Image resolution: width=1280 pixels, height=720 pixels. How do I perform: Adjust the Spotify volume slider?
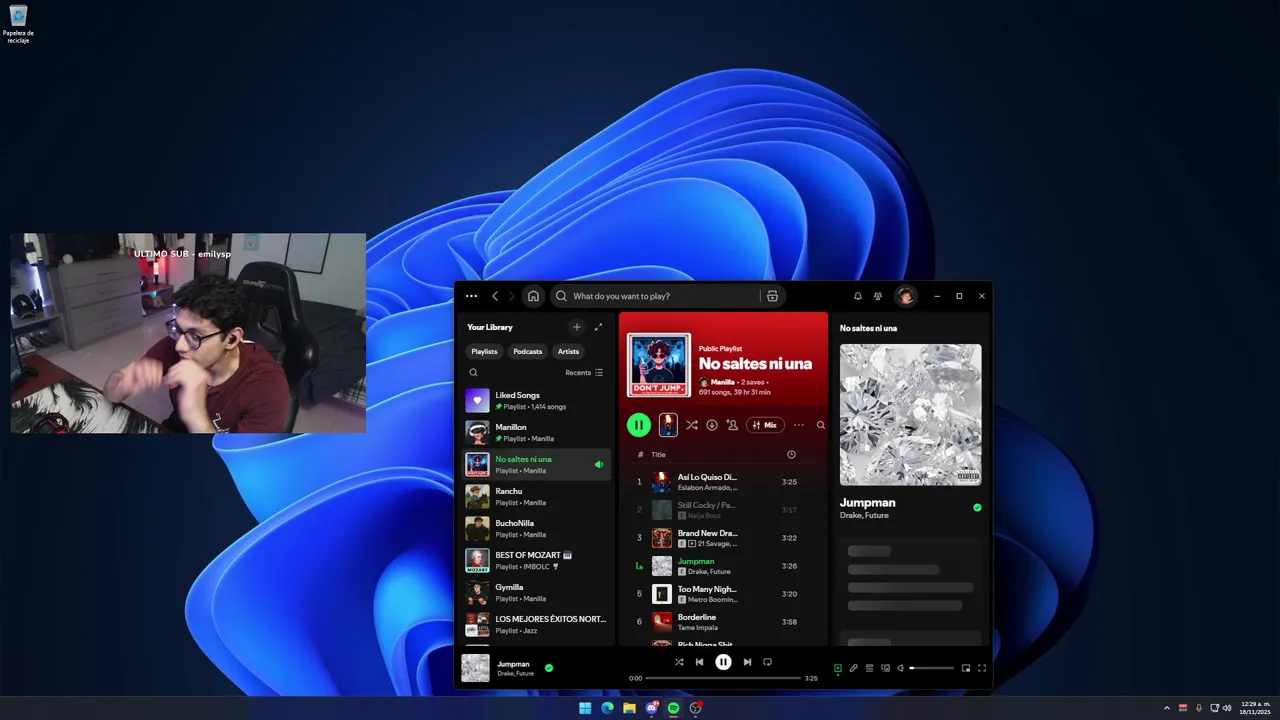click(931, 668)
